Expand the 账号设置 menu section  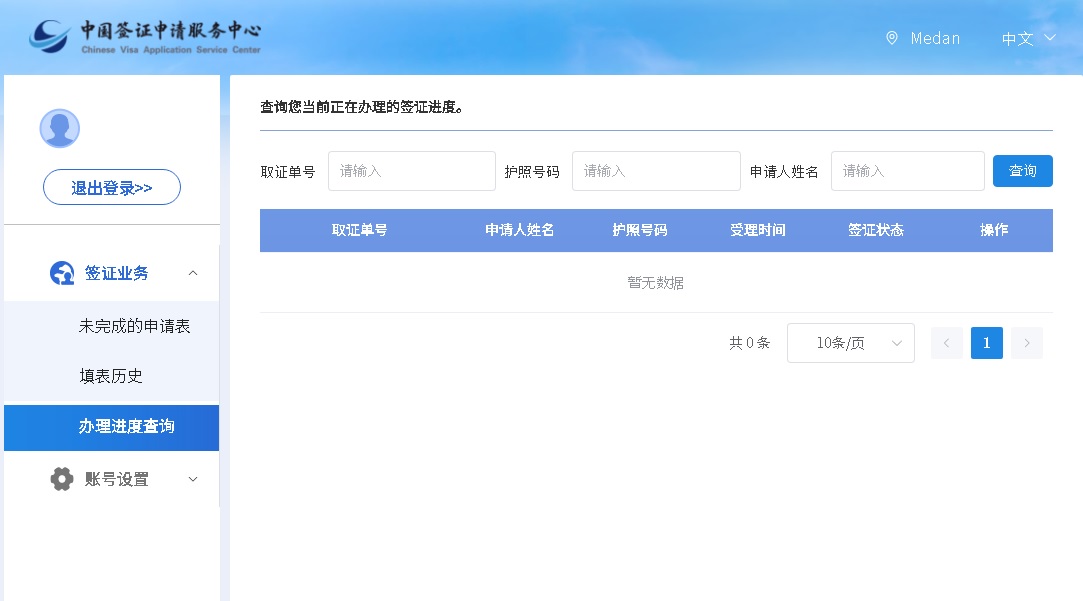pyautogui.click(x=193, y=479)
